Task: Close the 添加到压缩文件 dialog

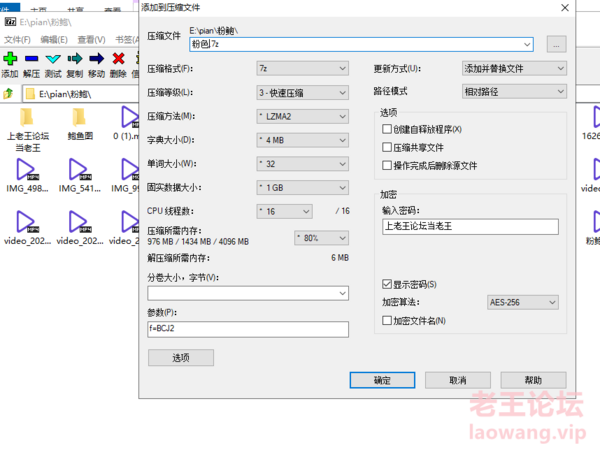Action: [x=565, y=8]
